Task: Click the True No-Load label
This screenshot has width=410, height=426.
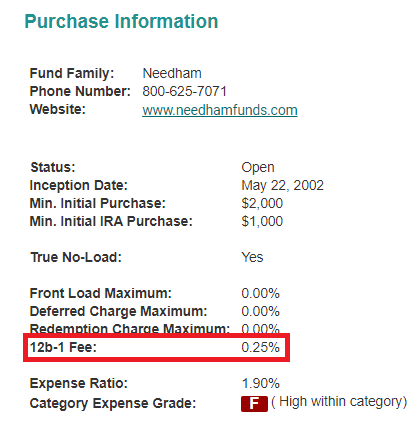Action: click(x=76, y=257)
